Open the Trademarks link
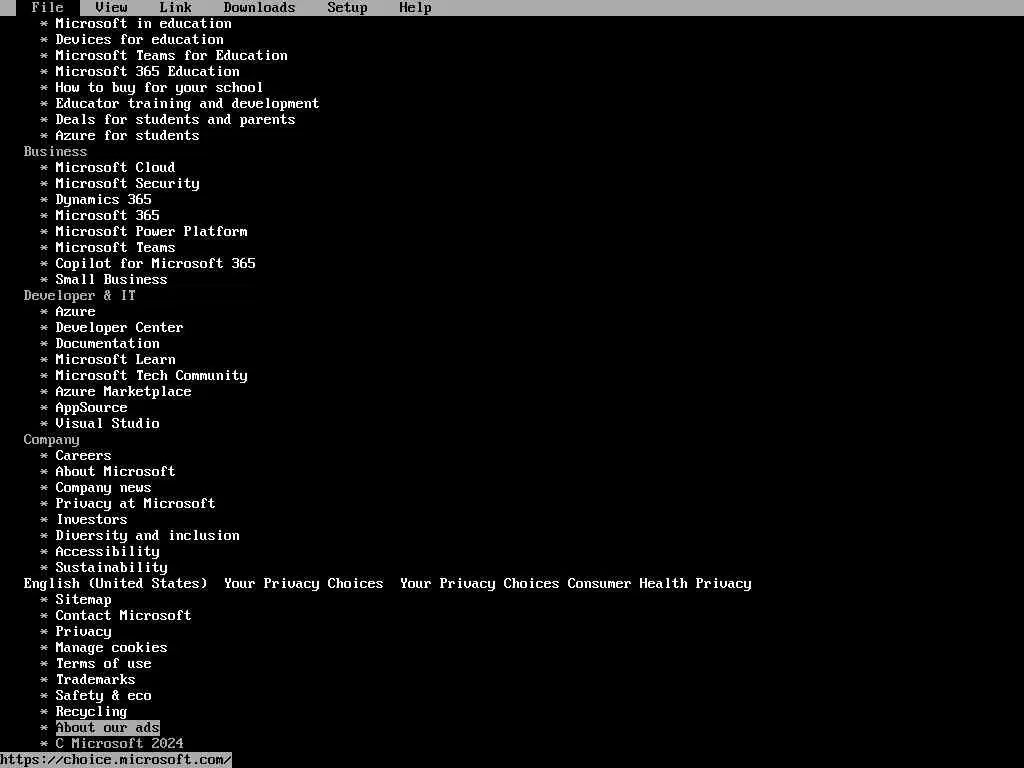 [x=95, y=679]
